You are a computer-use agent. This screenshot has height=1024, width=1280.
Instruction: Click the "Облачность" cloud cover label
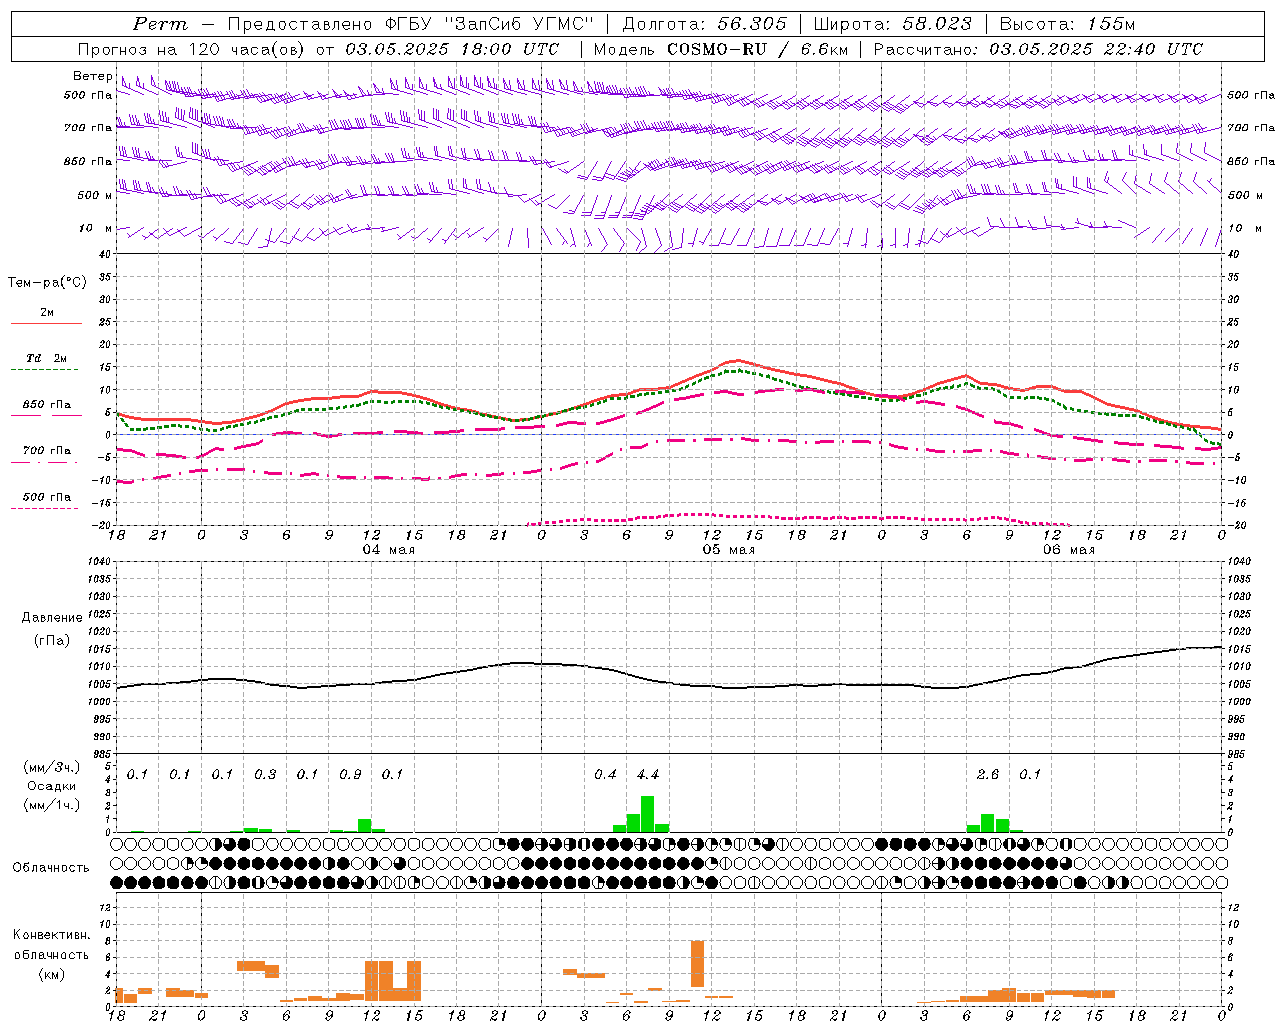pyautogui.click(x=51, y=867)
